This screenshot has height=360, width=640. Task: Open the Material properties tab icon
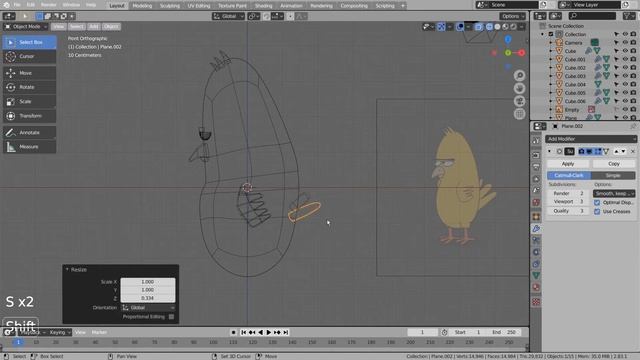tap(536, 287)
